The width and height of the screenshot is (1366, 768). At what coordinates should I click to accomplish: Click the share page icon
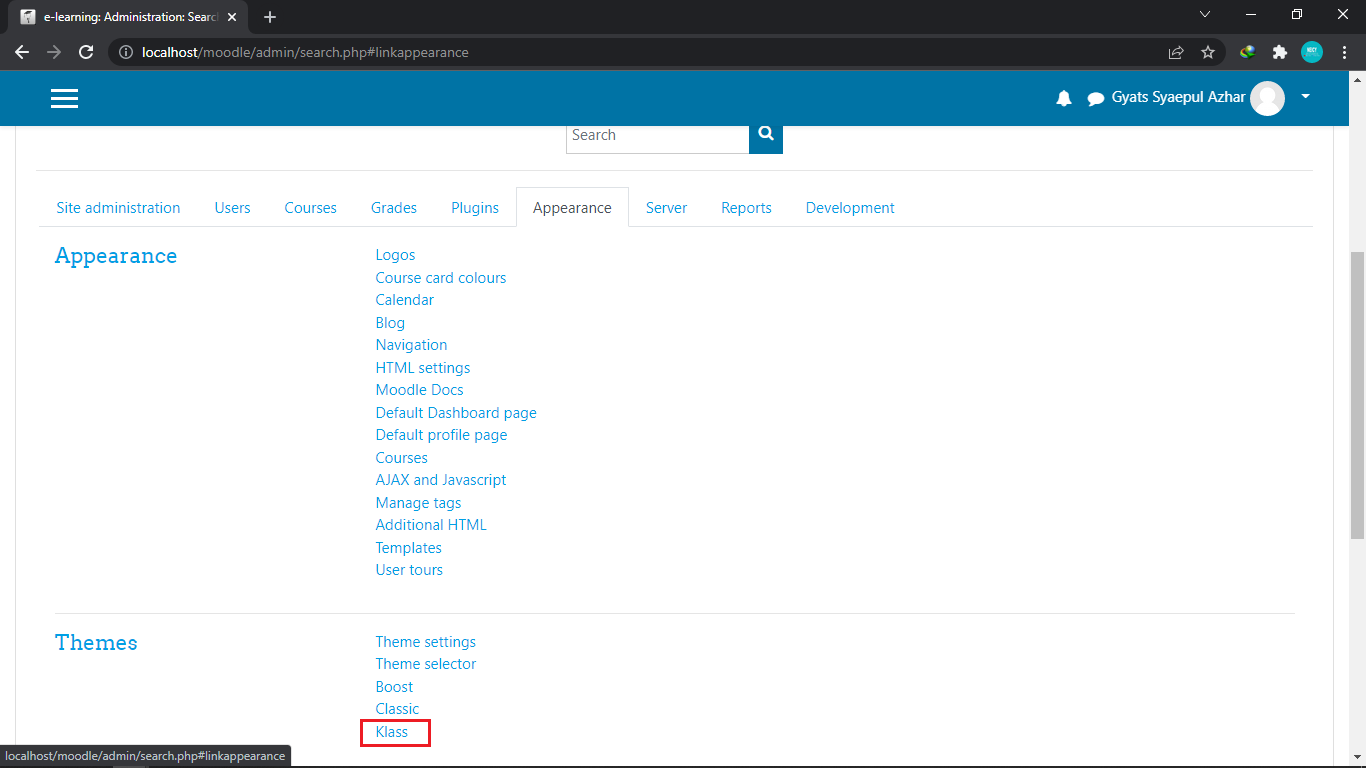point(1176,52)
